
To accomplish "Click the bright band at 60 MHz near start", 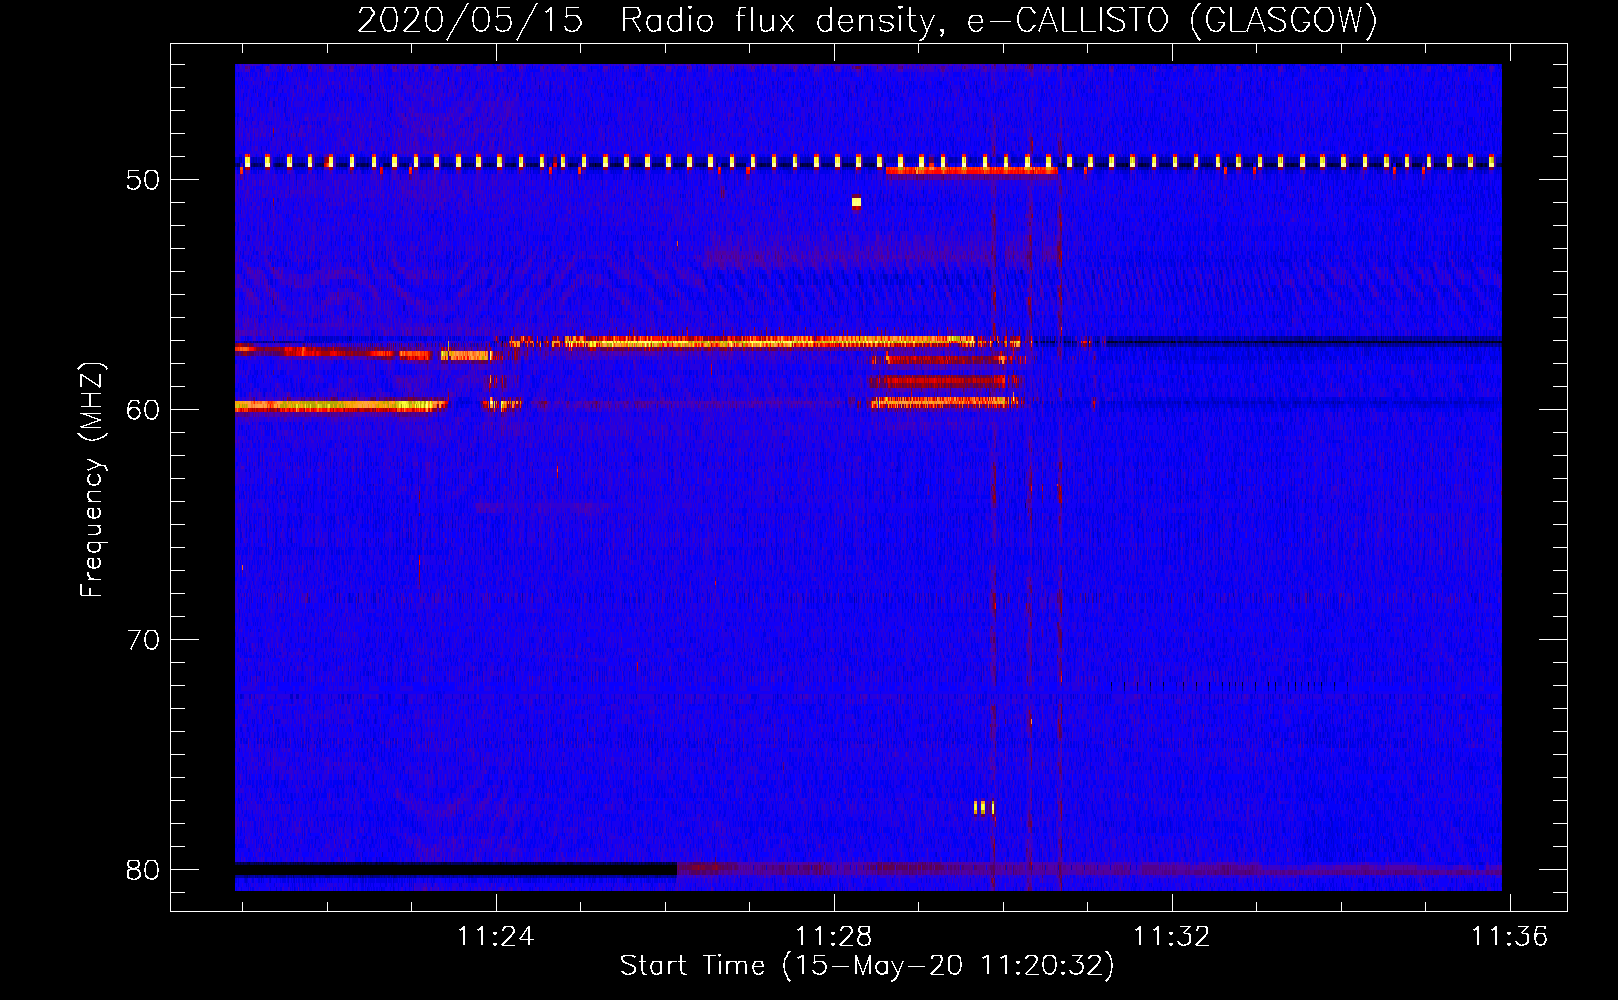I will [340, 405].
